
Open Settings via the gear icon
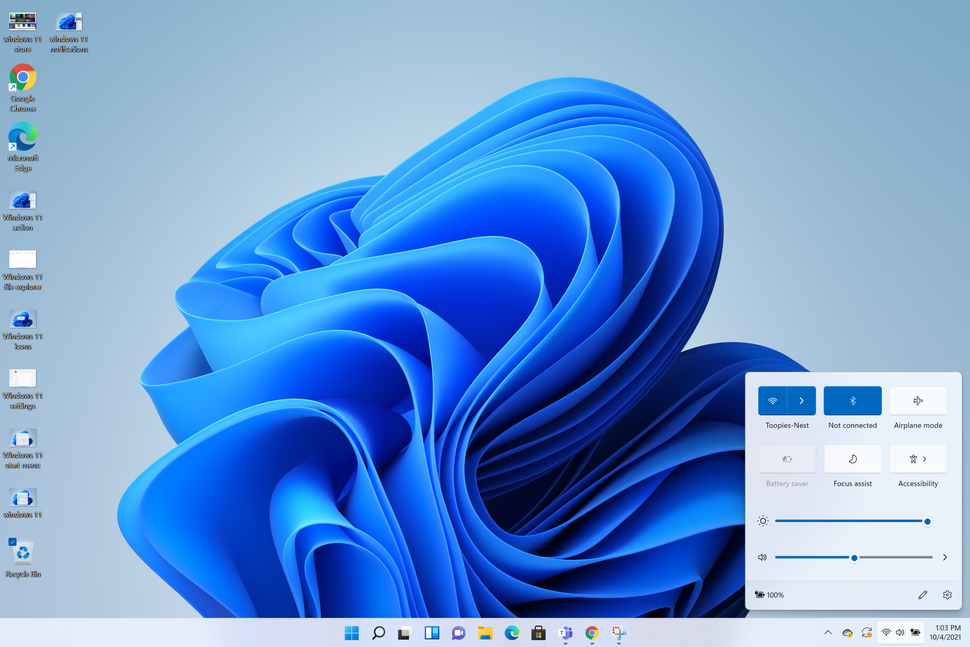[947, 594]
